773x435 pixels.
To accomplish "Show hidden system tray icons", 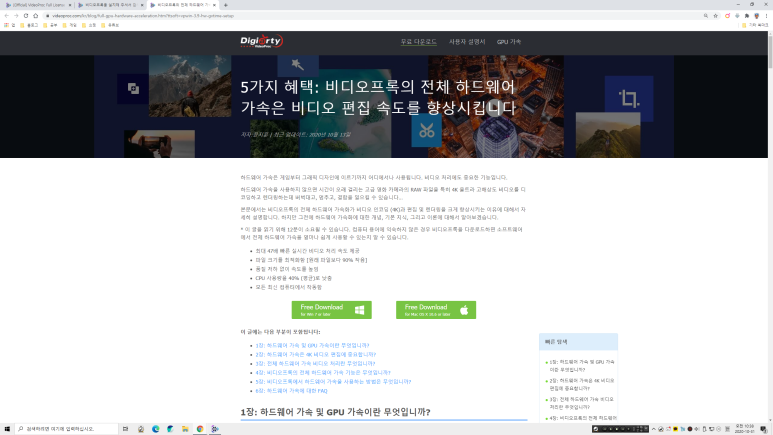I will [x=654, y=429].
